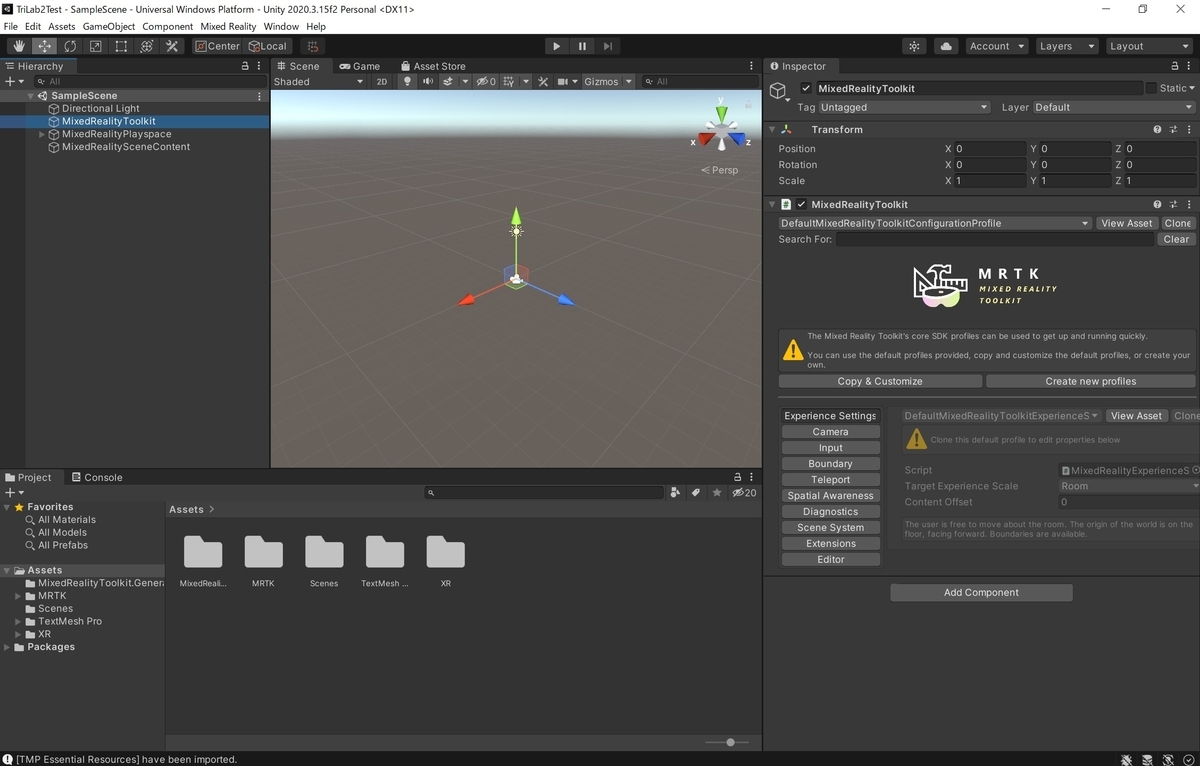The image size is (1200, 766).
Task: Switch to the Asset Store tab
Action: coord(433,66)
